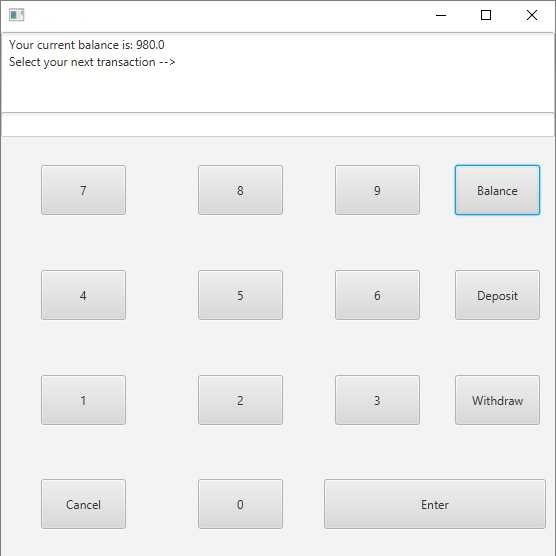The image size is (556, 556).
Task: Select the number 9 button
Action: tap(377, 190)
